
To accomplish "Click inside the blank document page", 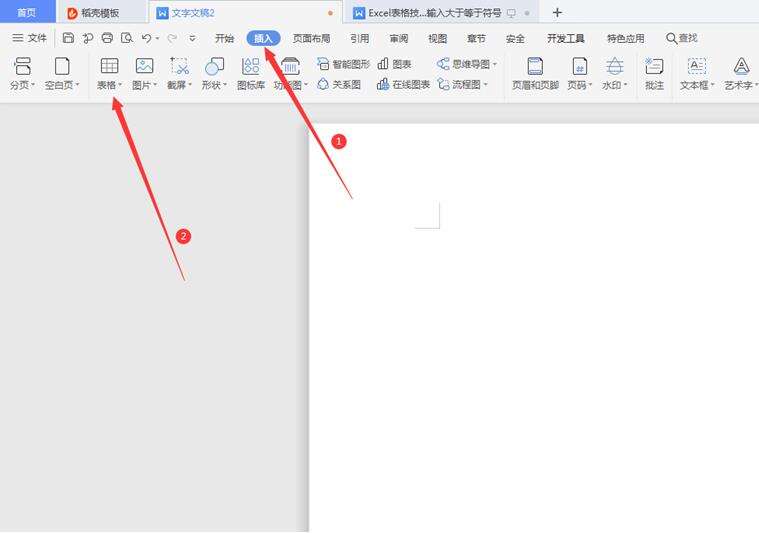I will pos(534,328).
